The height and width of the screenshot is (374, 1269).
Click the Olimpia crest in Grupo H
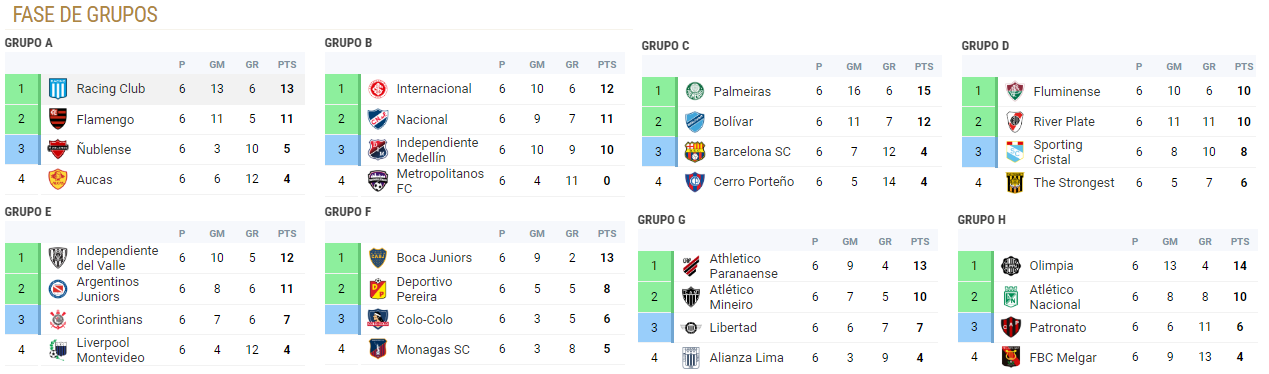point(1011,266)
